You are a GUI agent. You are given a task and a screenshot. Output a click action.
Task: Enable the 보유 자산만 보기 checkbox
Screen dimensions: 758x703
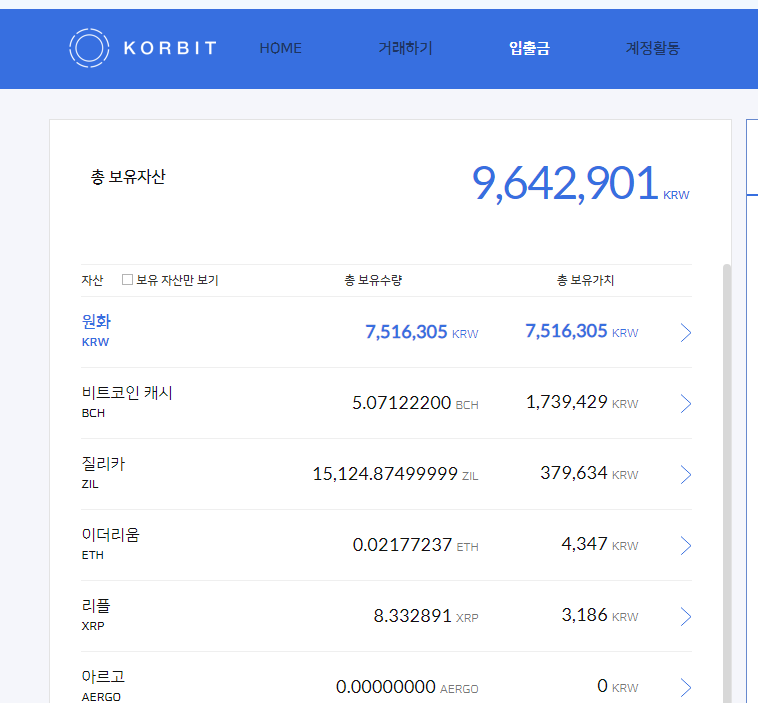[127, 280]
